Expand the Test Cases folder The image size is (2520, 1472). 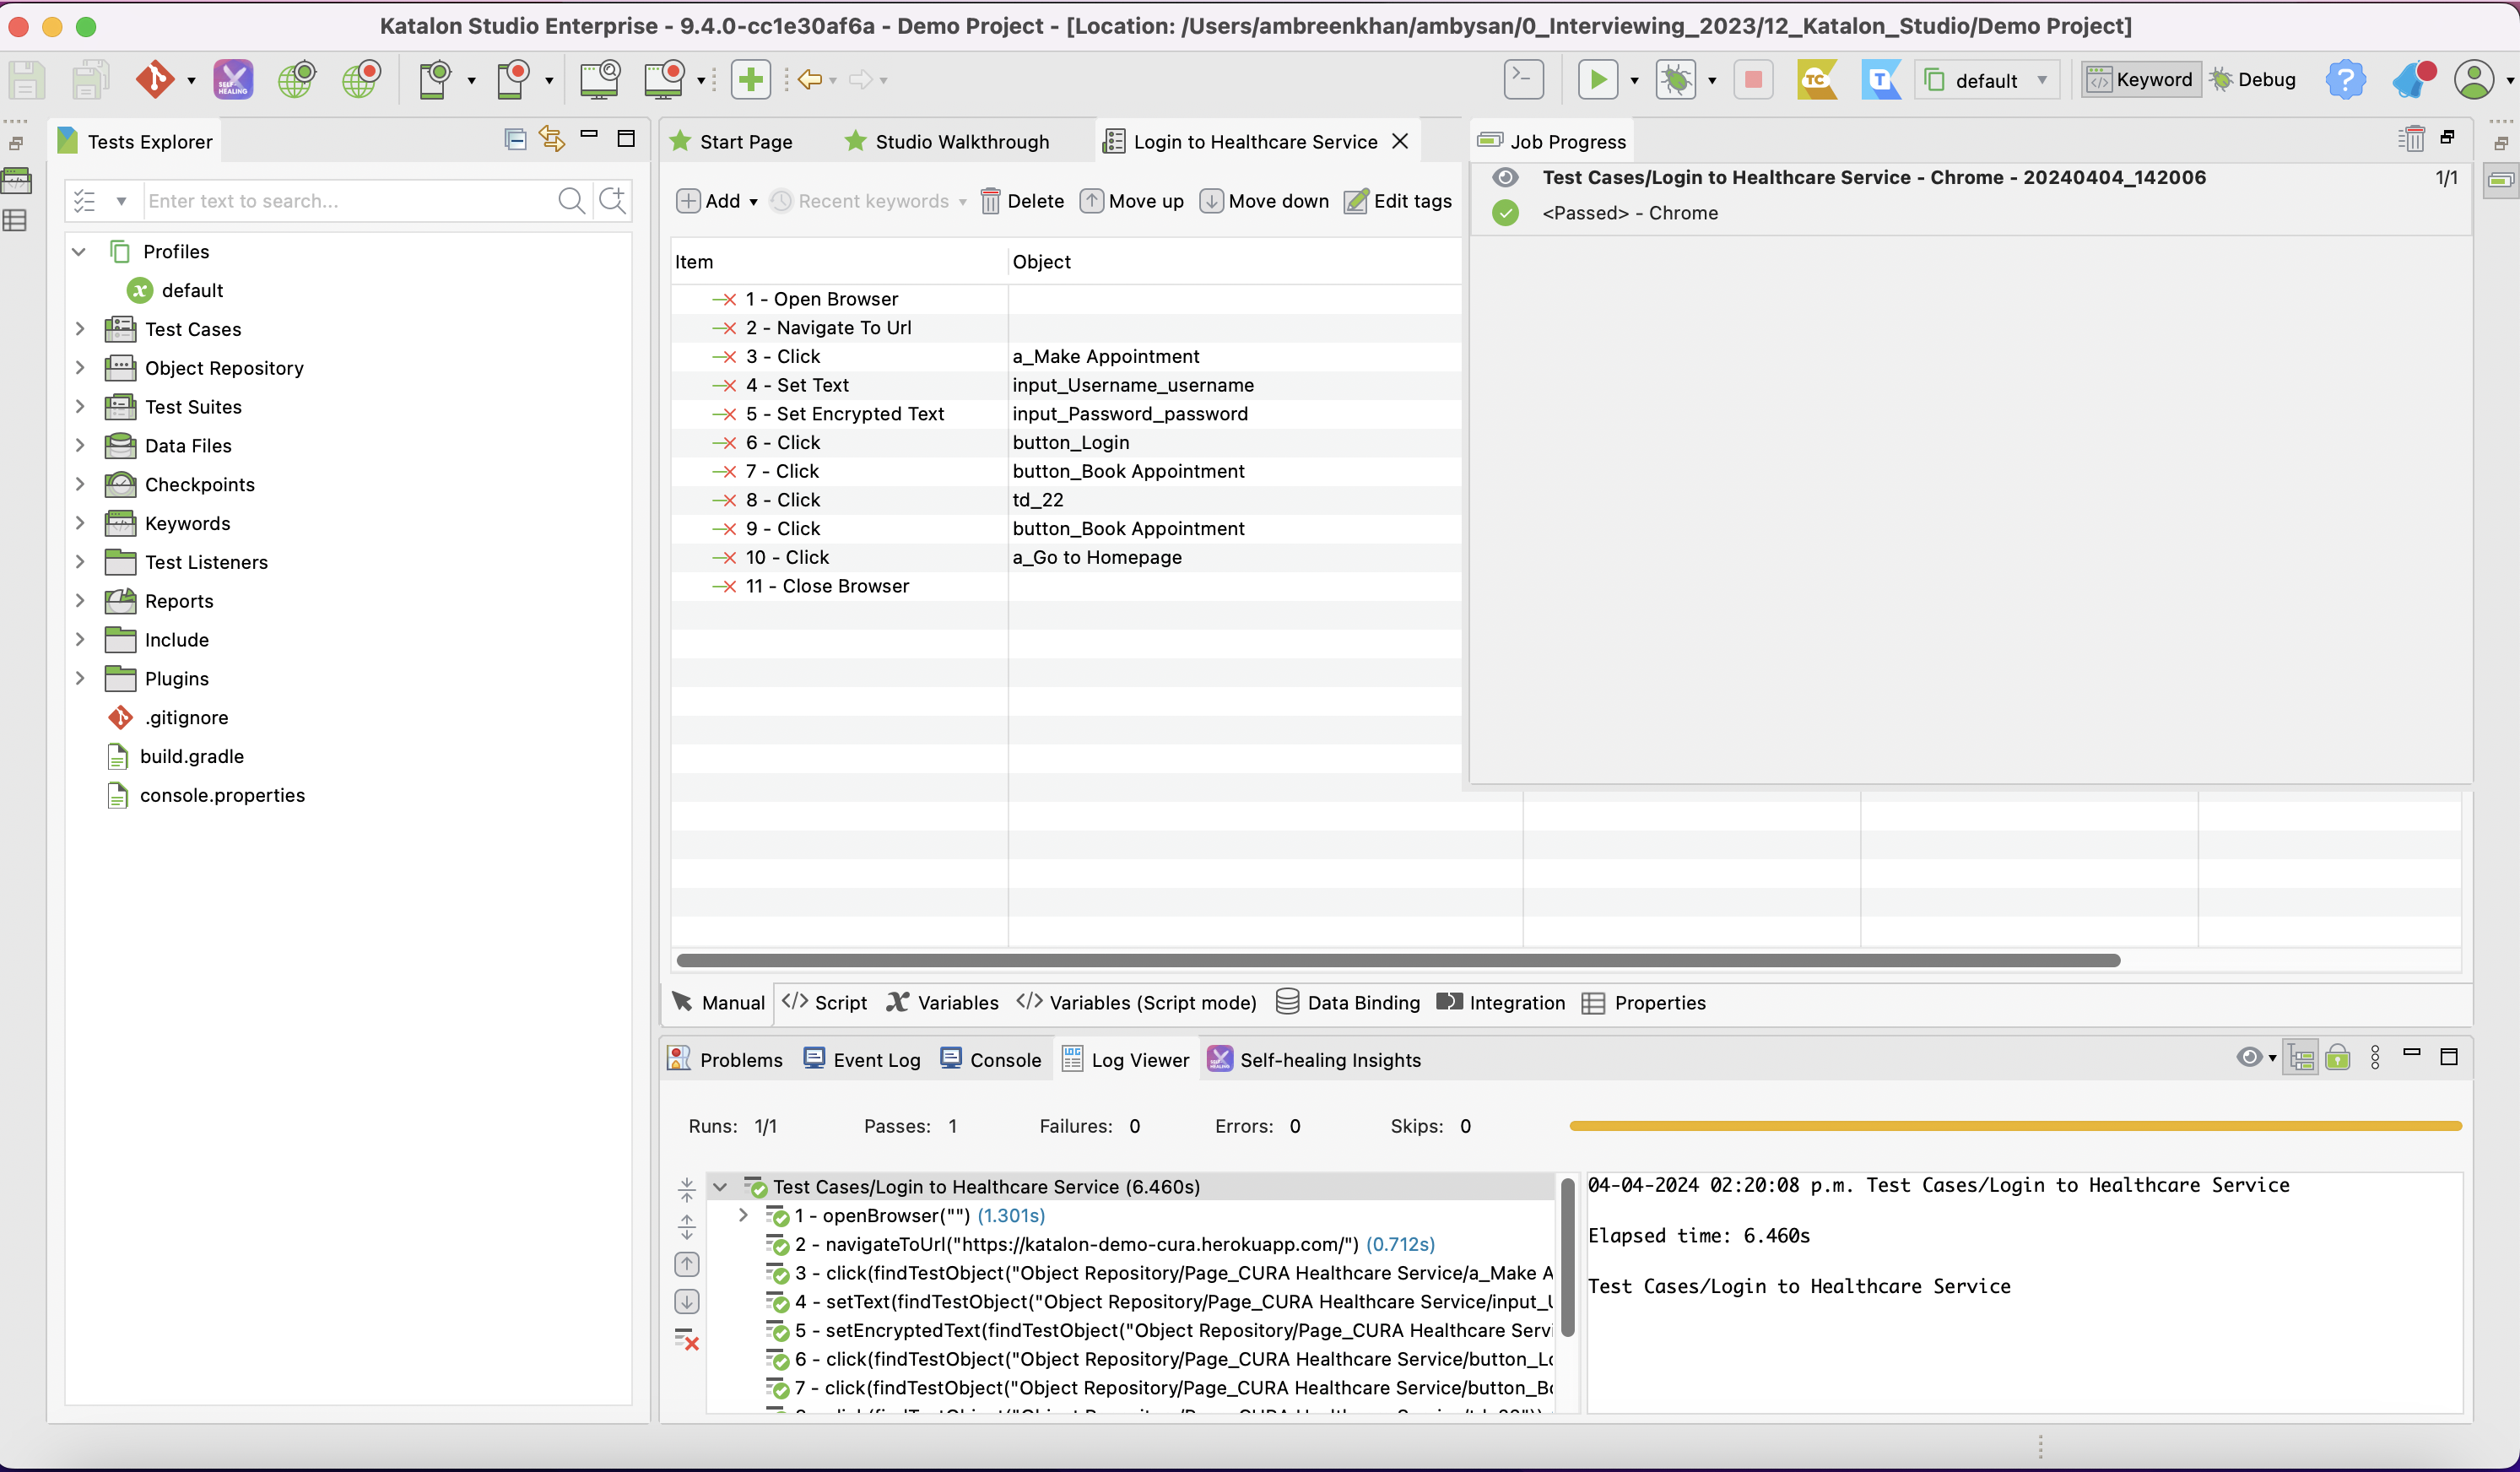80,329
